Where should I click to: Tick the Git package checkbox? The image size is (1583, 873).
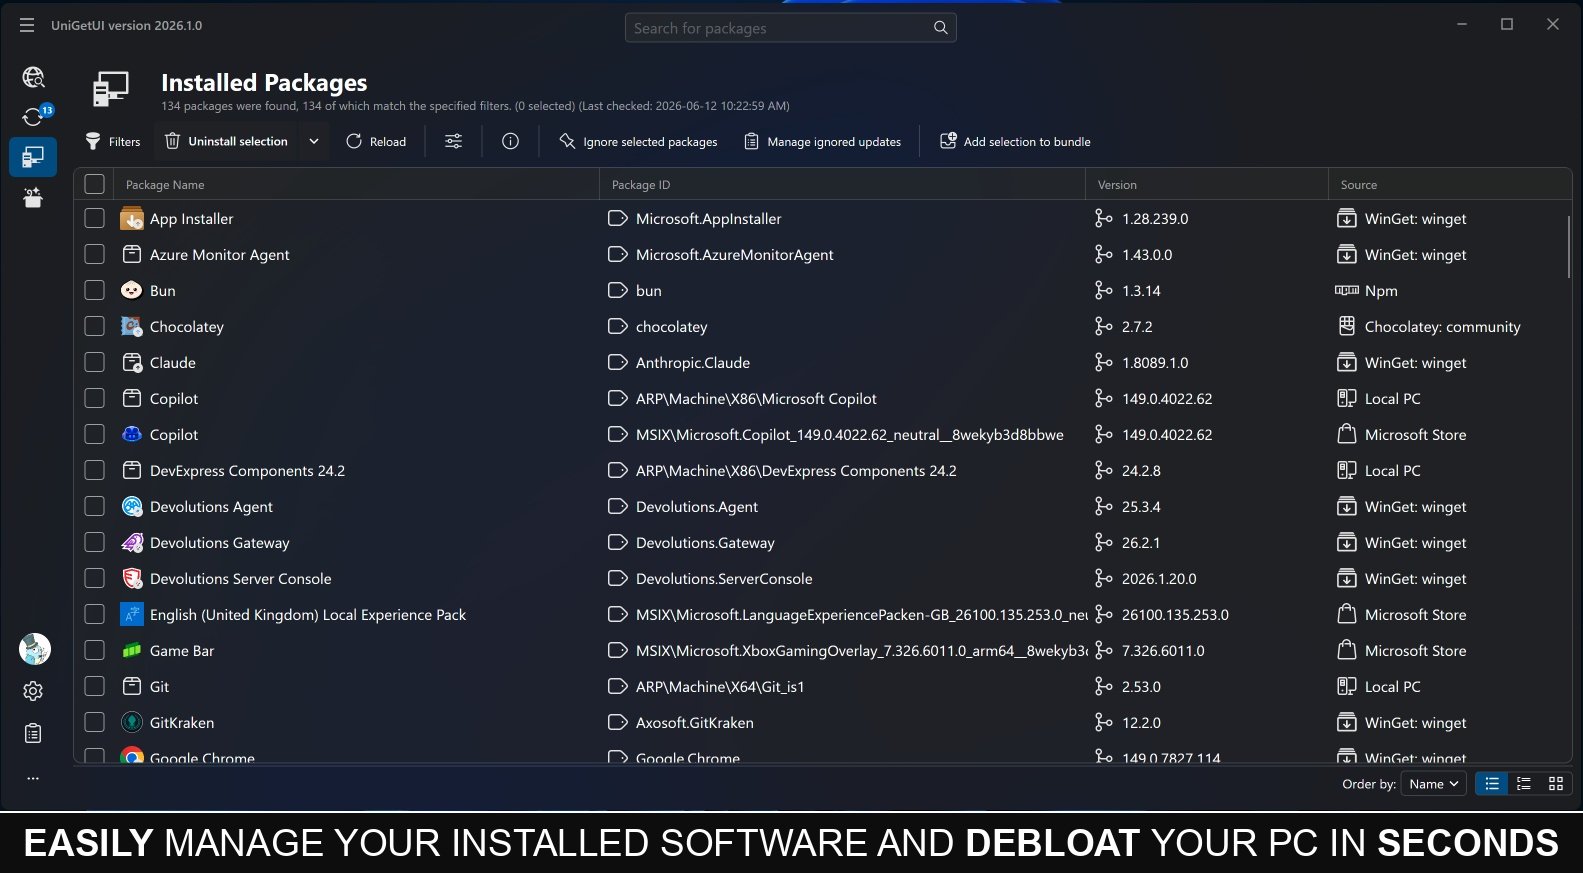click(x=95, y=686)
